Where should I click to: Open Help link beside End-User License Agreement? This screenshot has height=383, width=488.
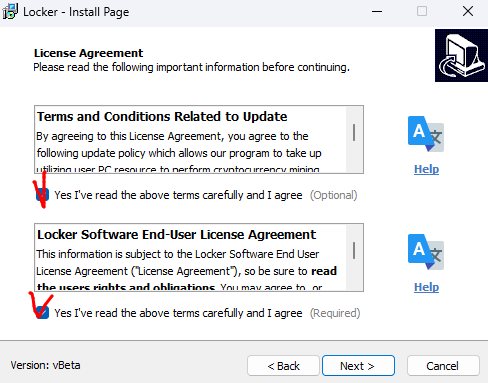point(426,287)
